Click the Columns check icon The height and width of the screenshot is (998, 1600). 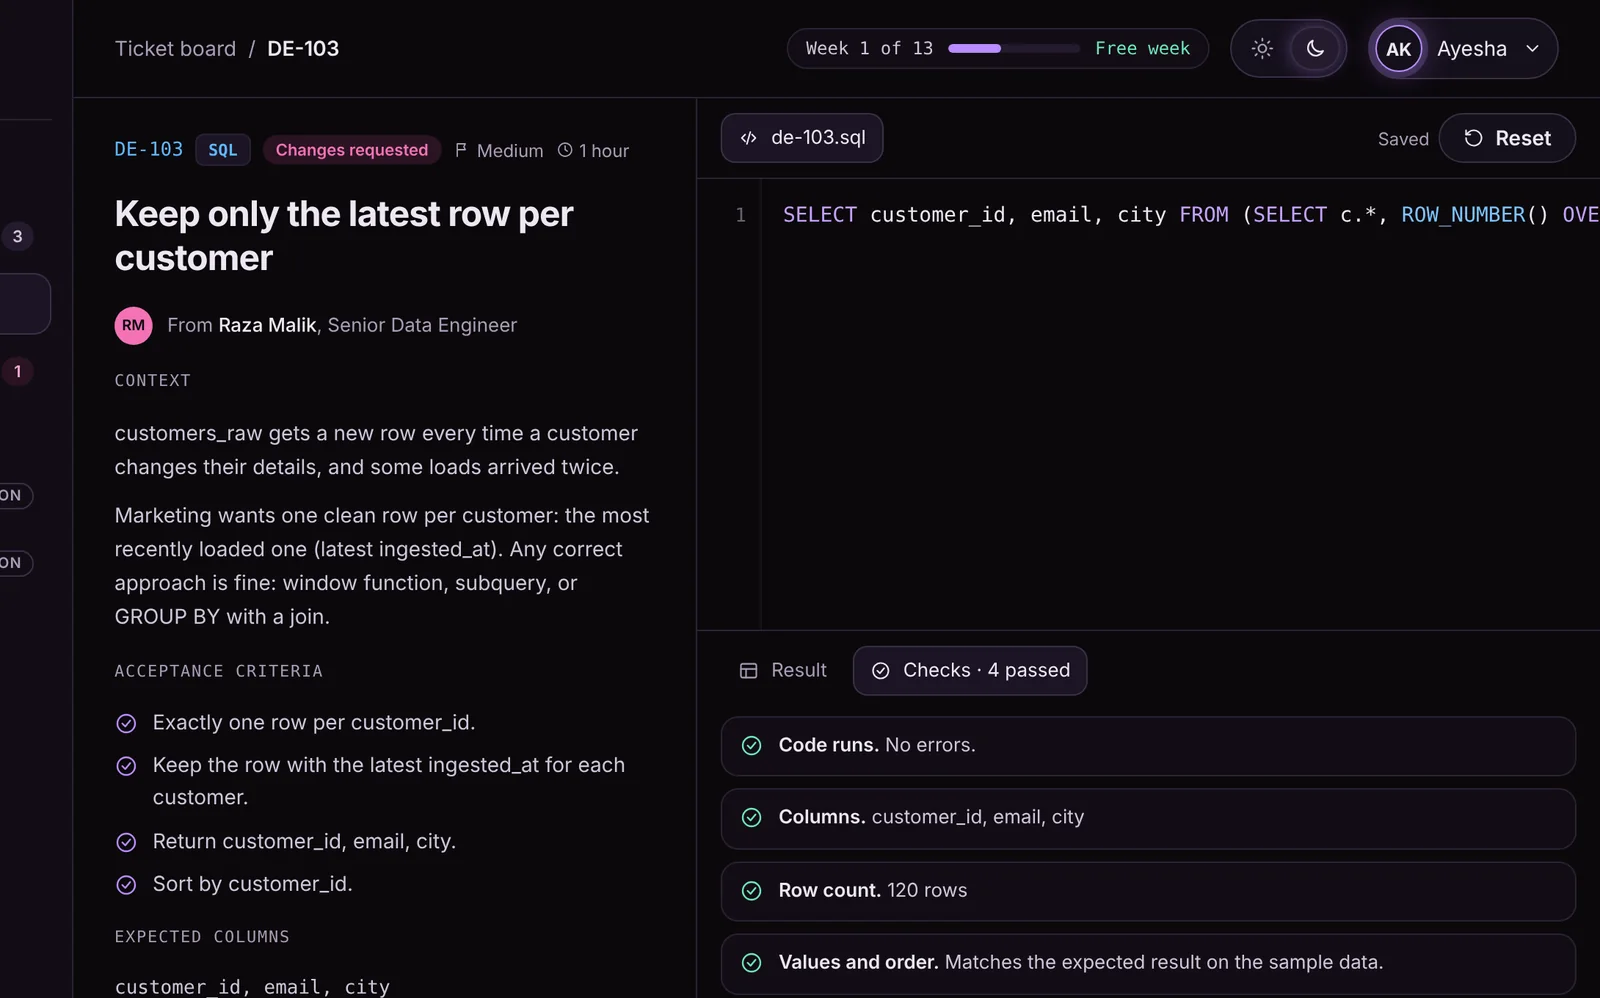[752, 817]
